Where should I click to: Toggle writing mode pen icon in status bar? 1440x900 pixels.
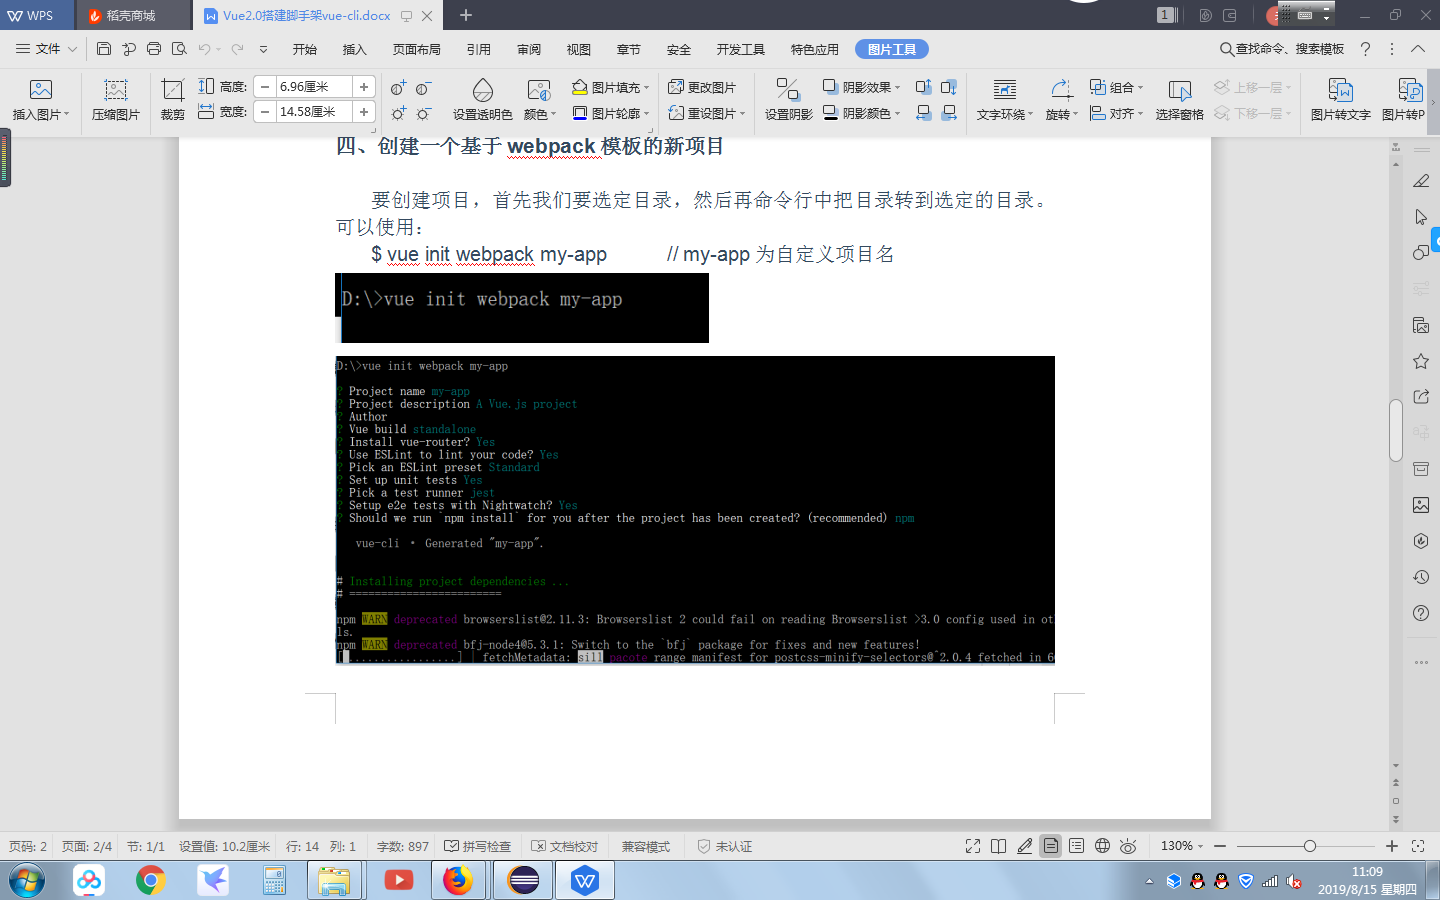click(x=1024, y=846)
